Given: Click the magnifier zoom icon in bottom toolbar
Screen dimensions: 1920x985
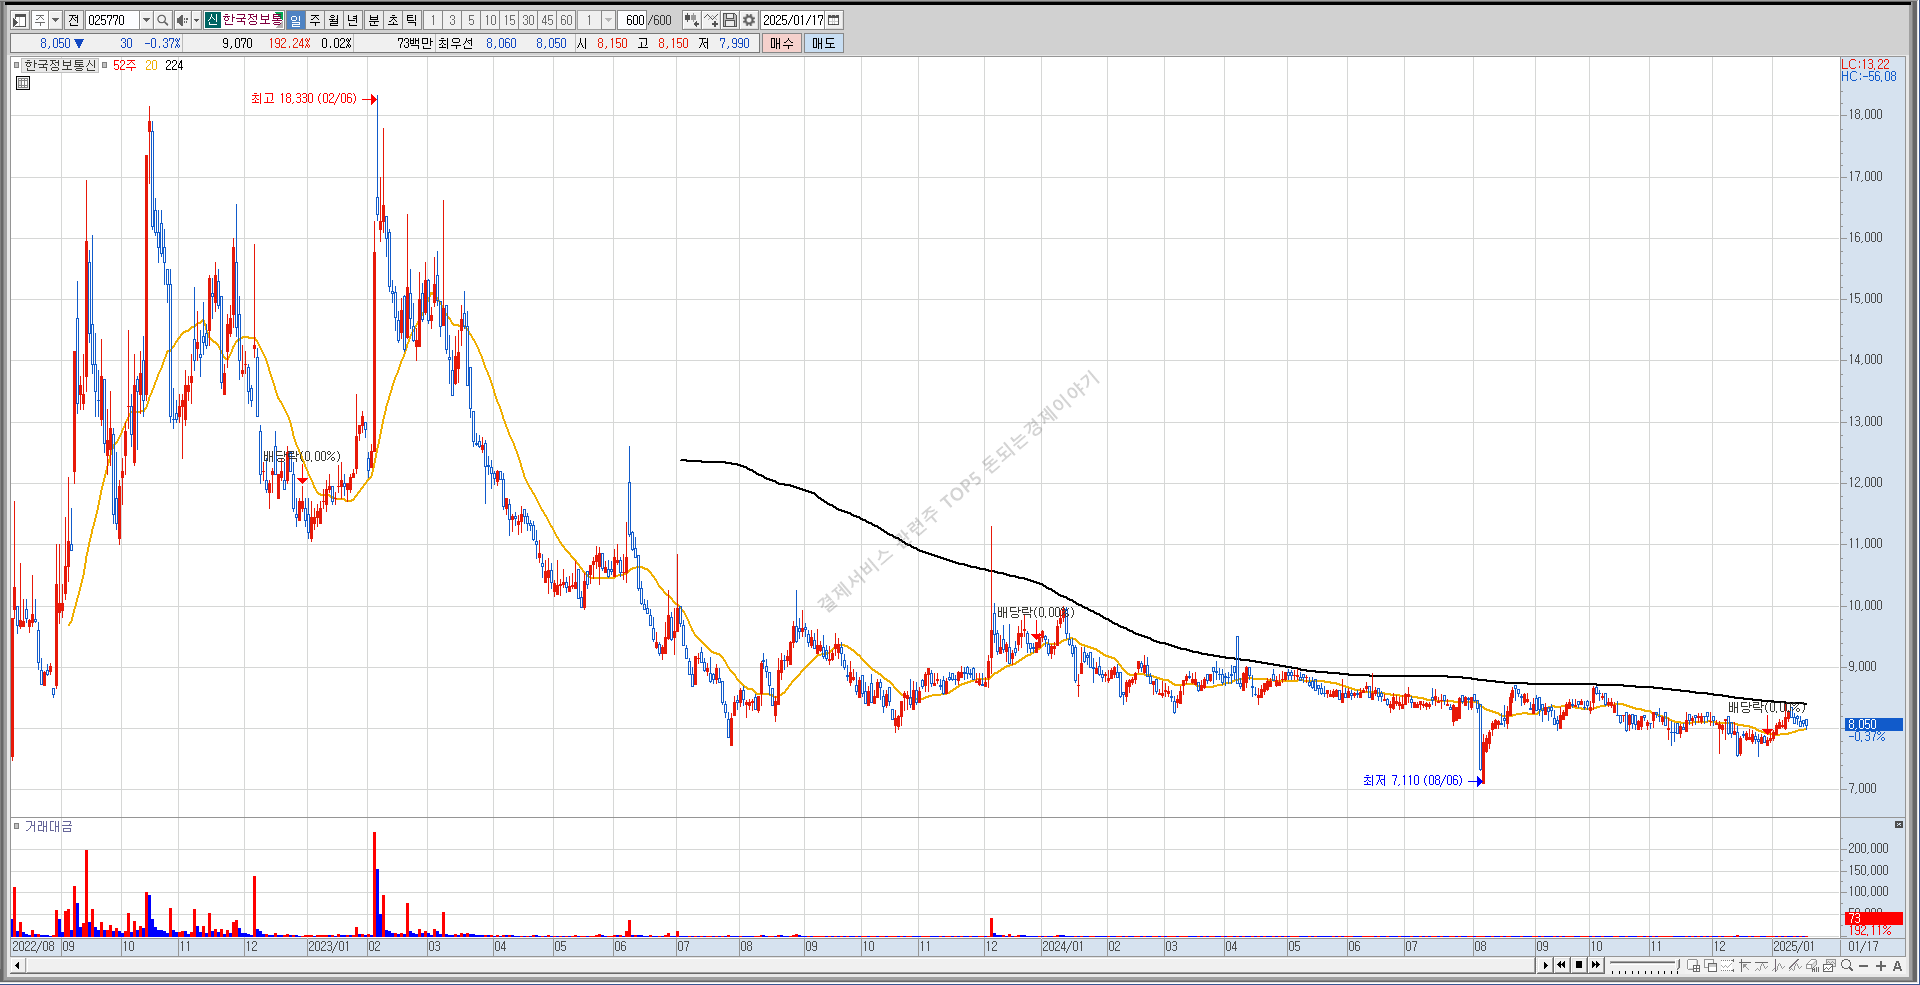Looking at the screenshot, I should coord(1847,965).
